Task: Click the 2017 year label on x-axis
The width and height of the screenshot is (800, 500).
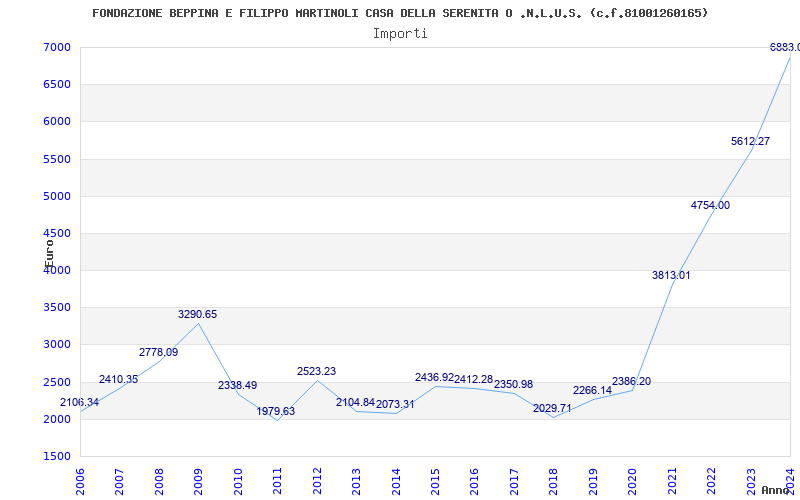Action: [514, 482]
